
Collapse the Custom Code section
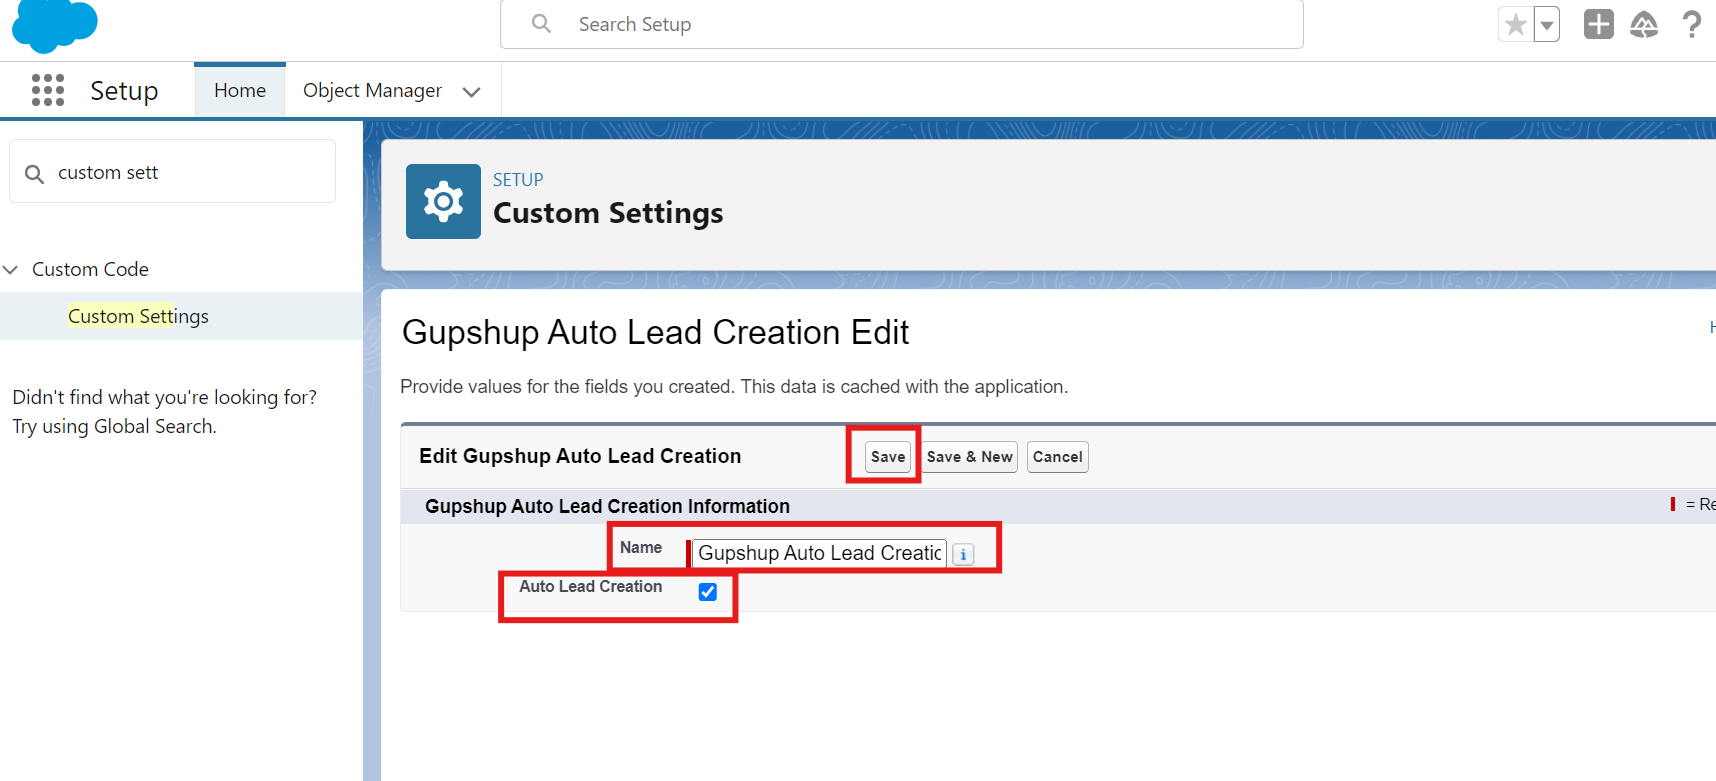click(x=11, y=270)
